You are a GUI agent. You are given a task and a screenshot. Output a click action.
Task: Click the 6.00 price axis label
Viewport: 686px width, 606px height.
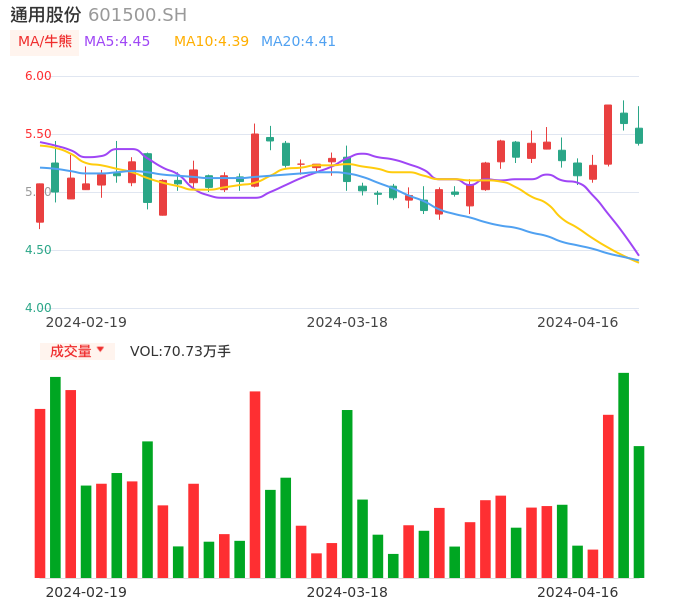[38, 76]
